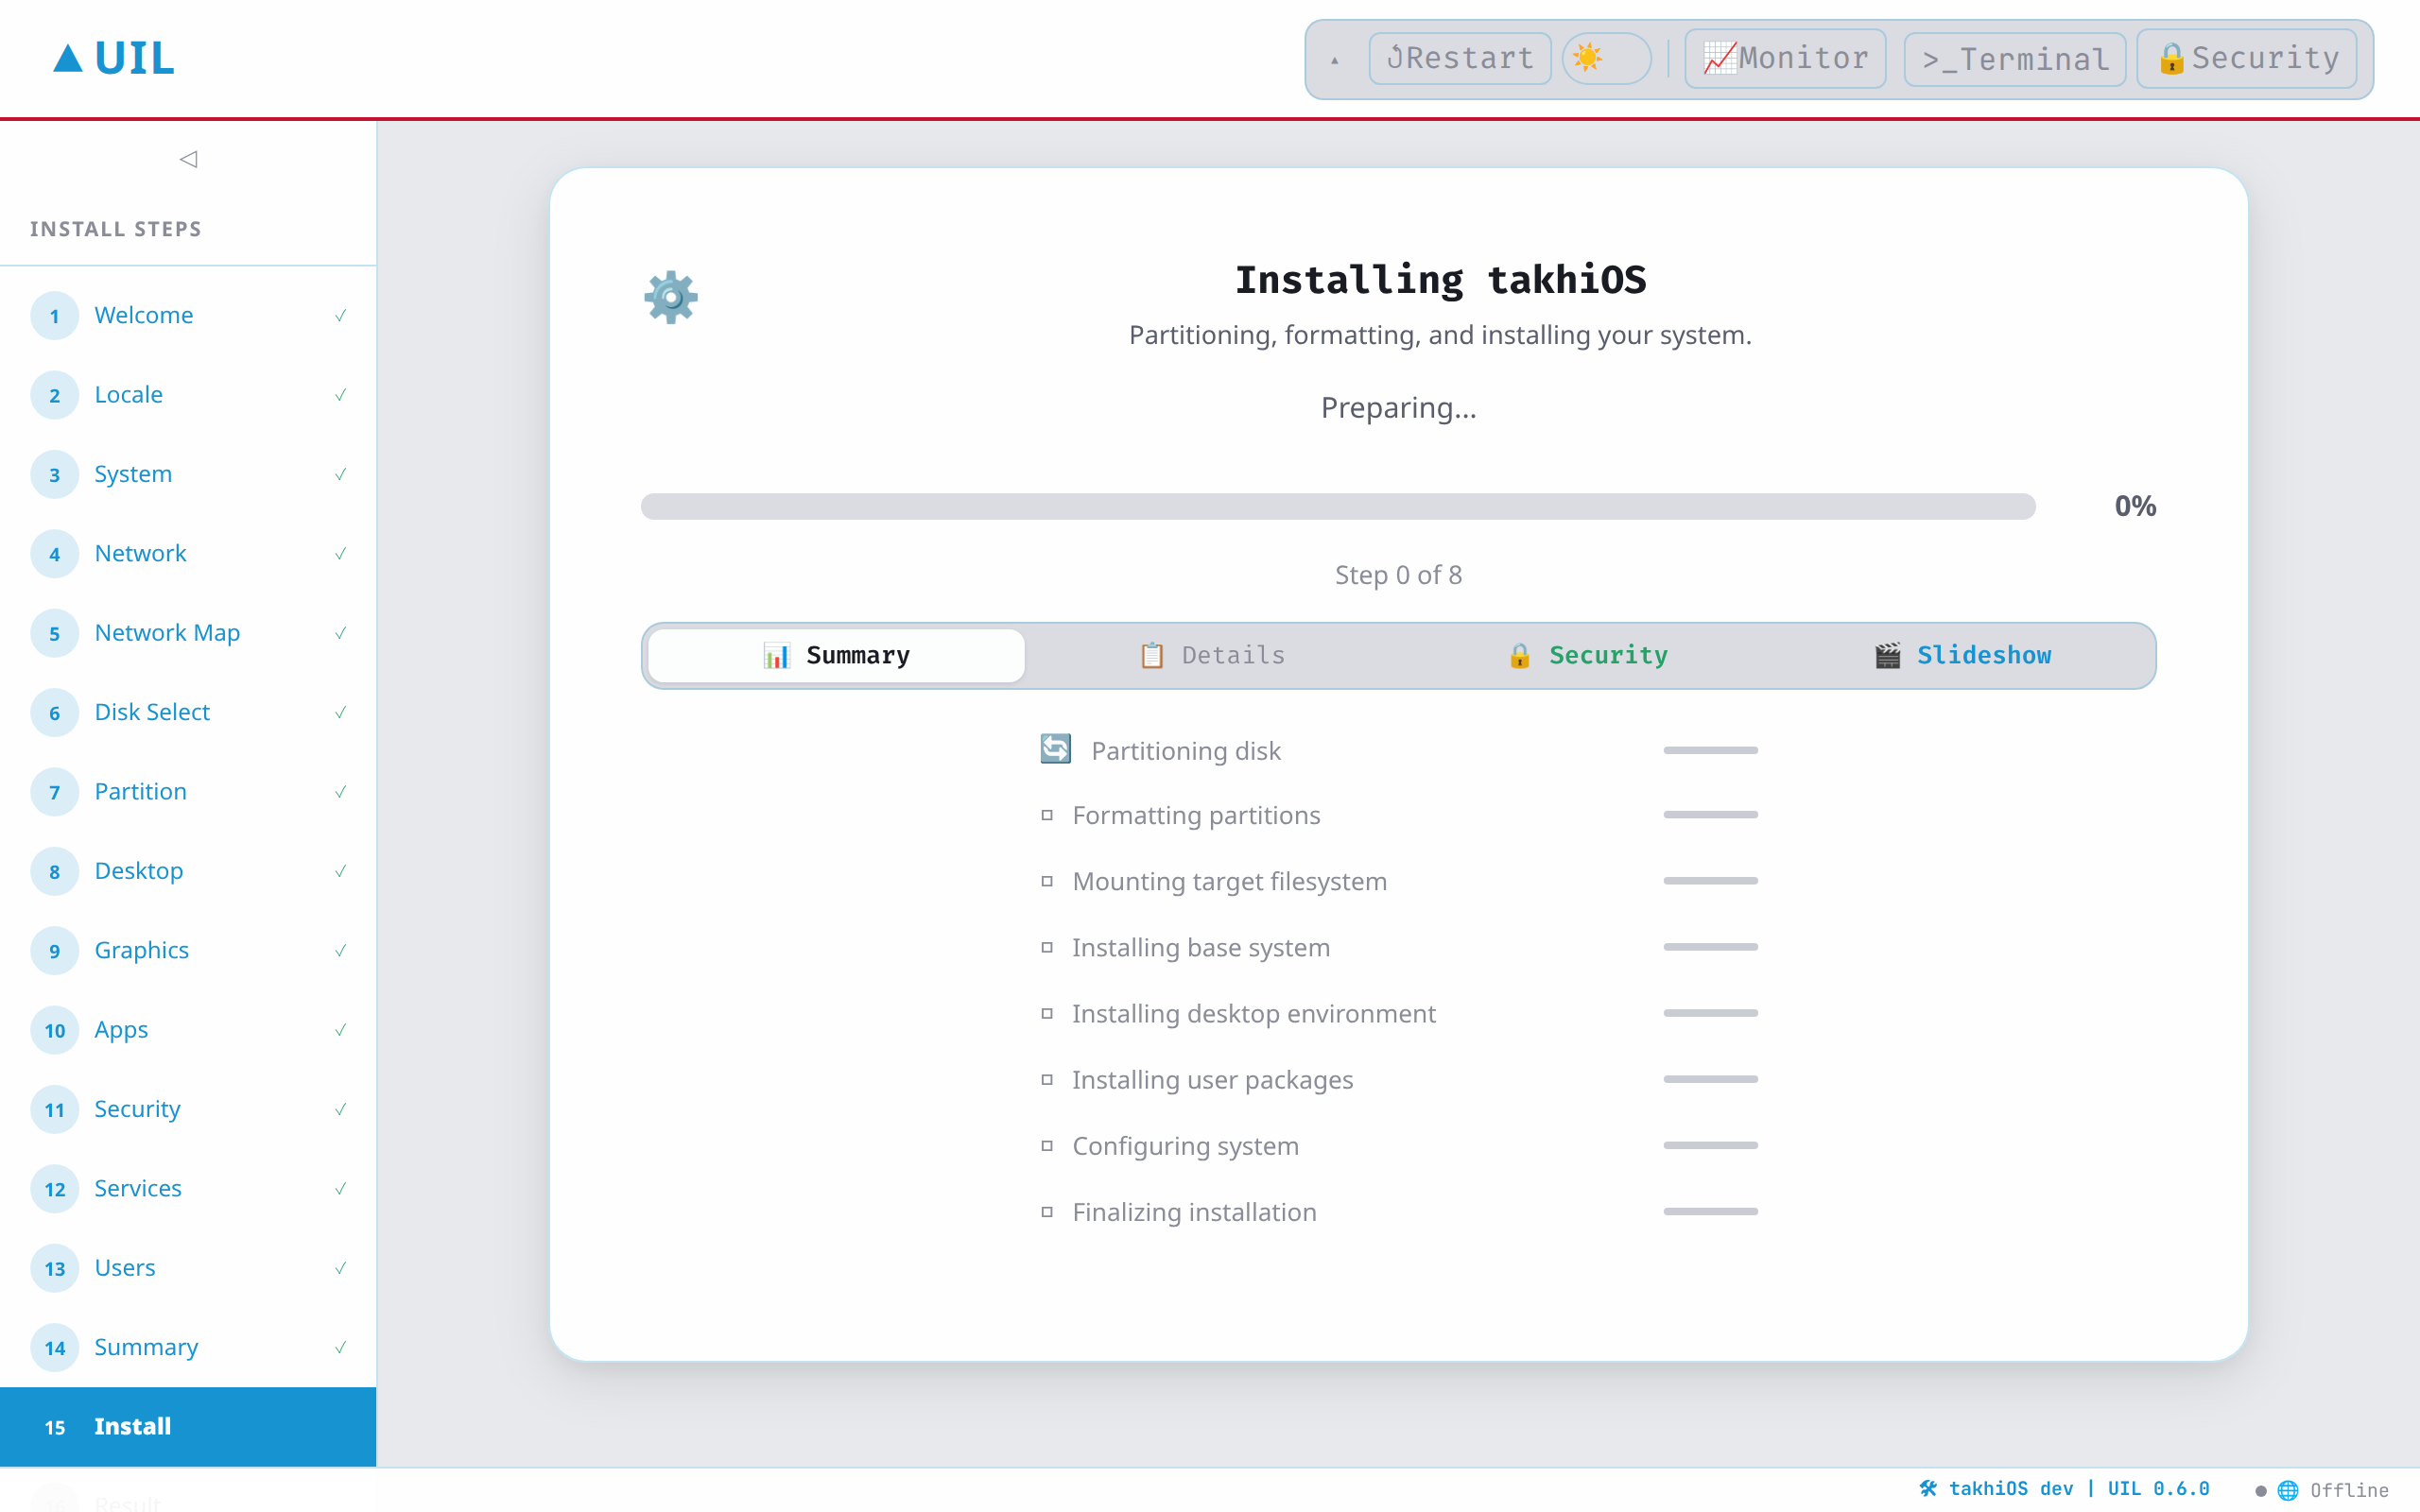This screenshot has width=2420, height=1512.
Task: Open the Network Map step
Action: tap(188, 633)
